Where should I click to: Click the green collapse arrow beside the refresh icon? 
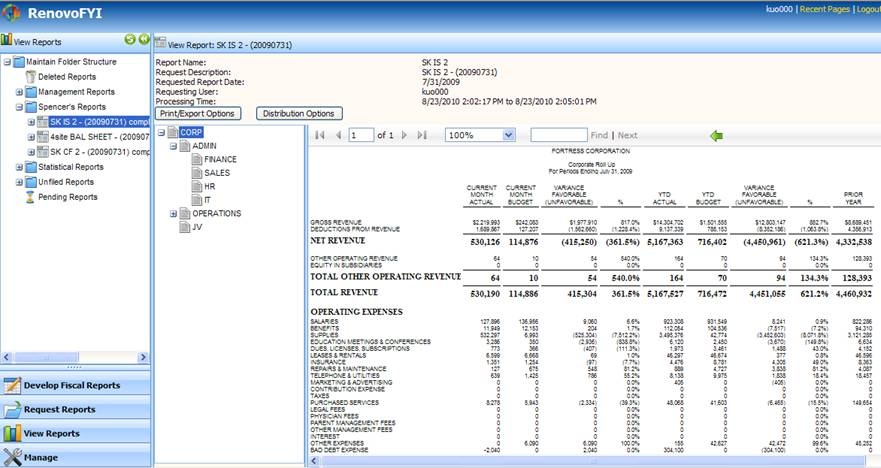[x=144, y=39]
